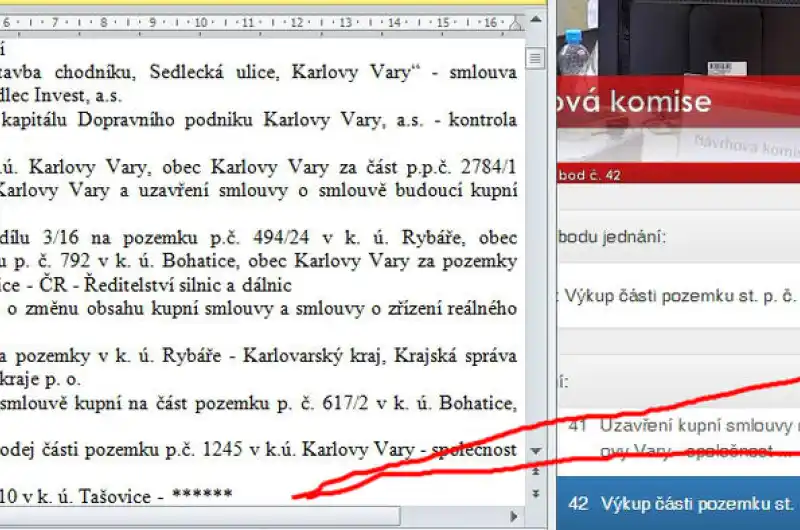Click the vertical scrollbar track in Word
This screenshot has width=800, height=530.
[x=536, y=255]
